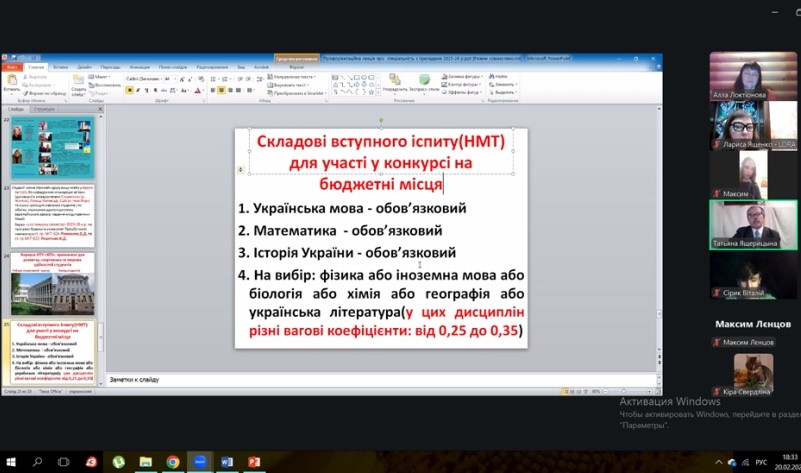The image size is (801, 473).
Task: Click the decrease font size icon
Action: point(190,79)
